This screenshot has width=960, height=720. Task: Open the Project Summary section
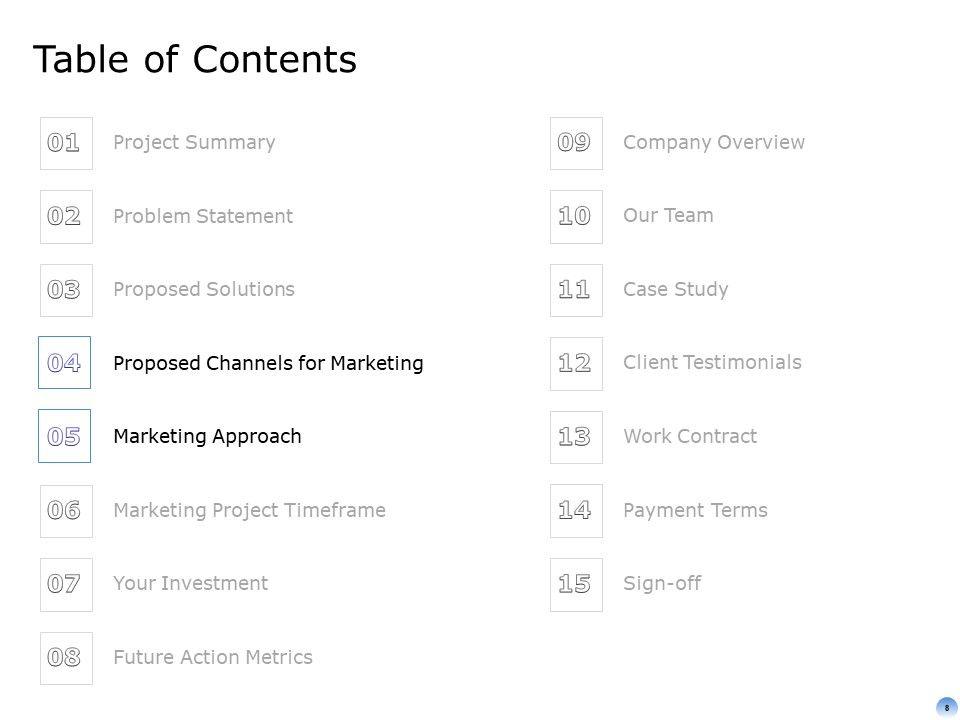pos(194,142)
